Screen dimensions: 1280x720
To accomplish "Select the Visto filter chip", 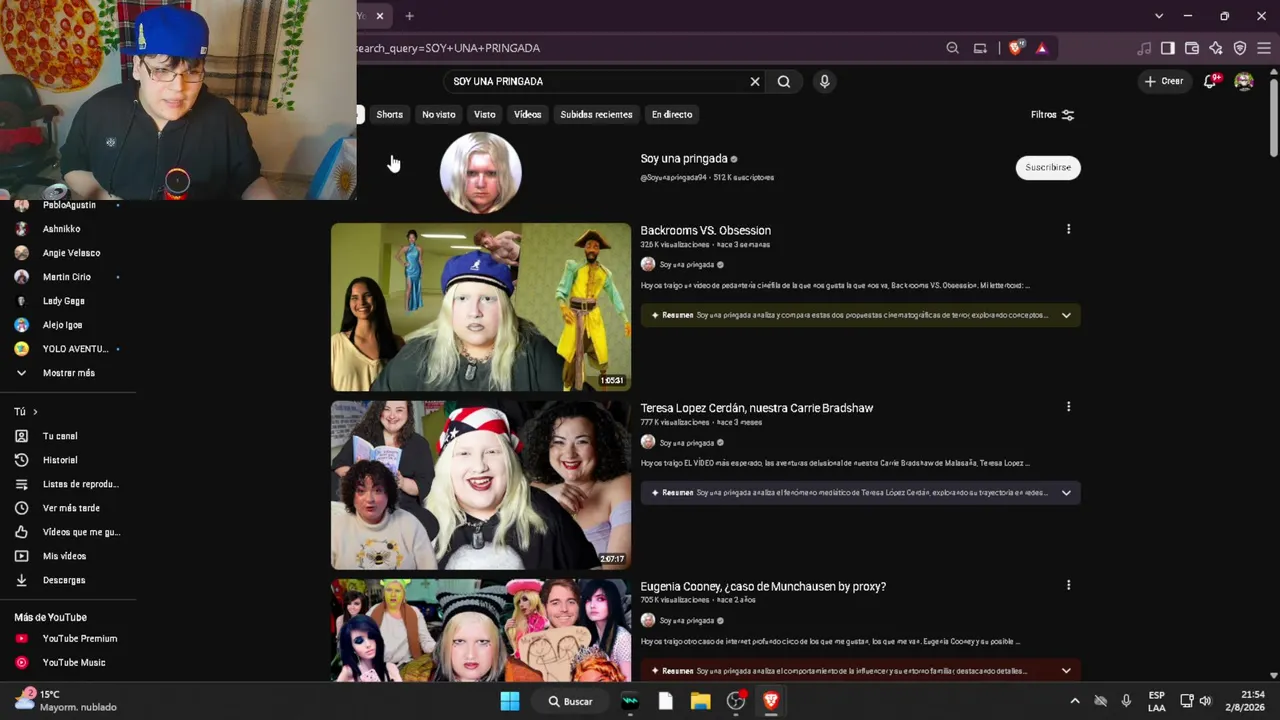I will click(485, 115).
